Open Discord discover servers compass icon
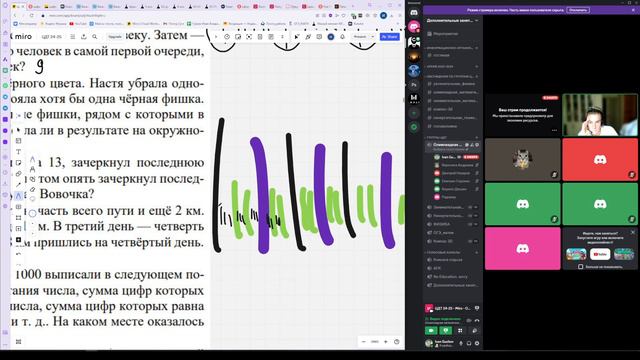 pyautogui.click(x=414, y=127)
